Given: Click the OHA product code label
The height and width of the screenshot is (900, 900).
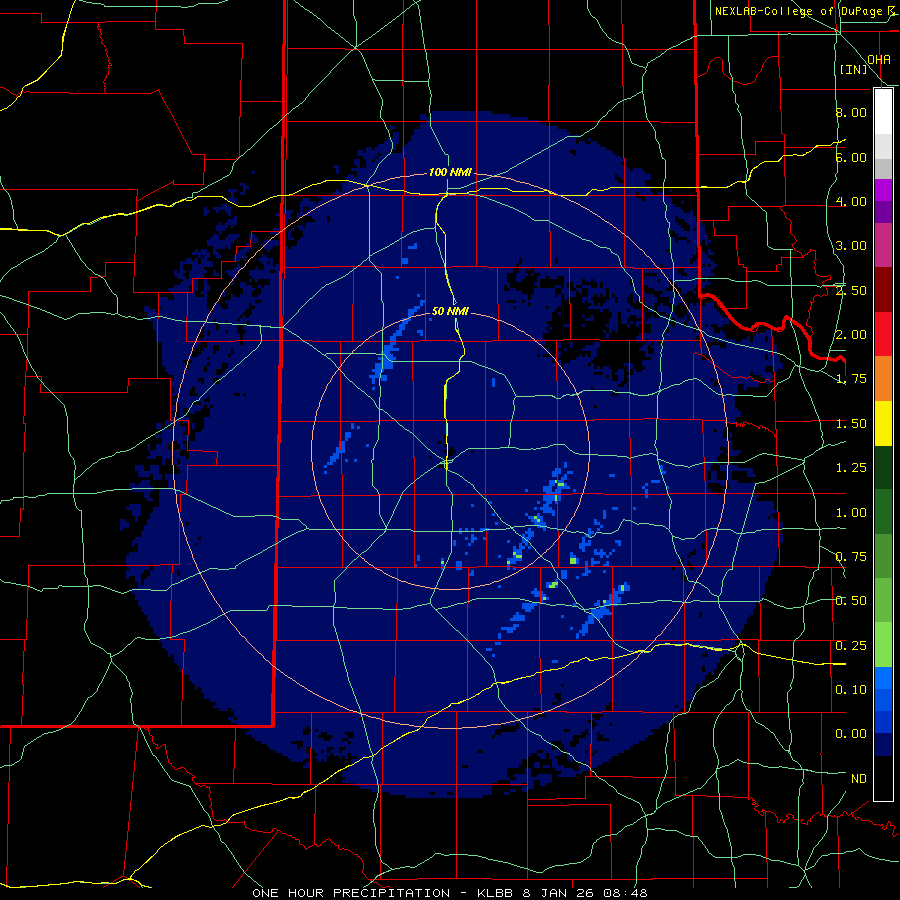Looking at the screenshot, I should [x=879, y=59].
